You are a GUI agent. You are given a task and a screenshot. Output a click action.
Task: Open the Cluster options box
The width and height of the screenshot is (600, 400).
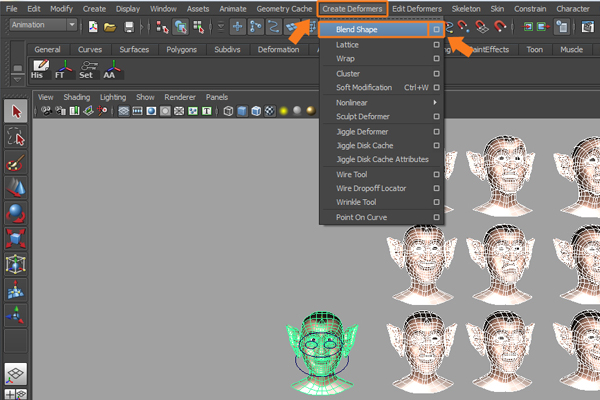436,73
